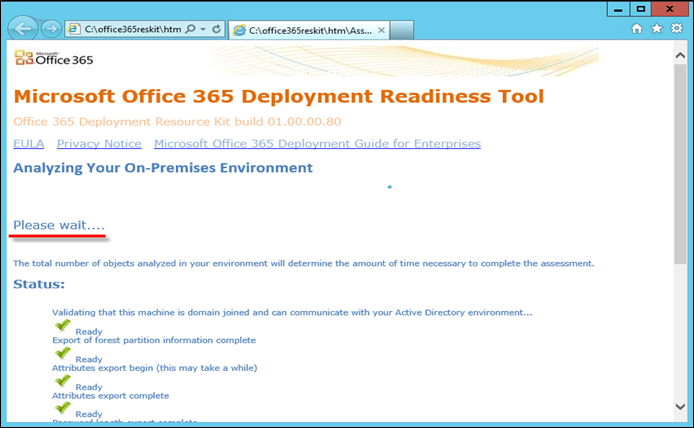Click the scrollbar up arrow

tap(680, 56)
